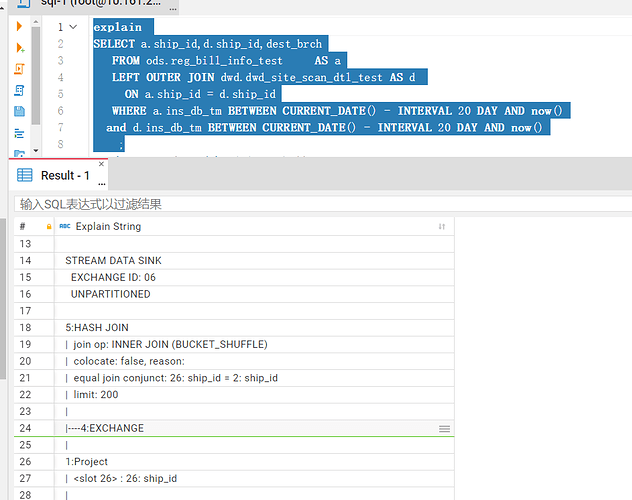Open the row menu icon on 4:EXCHANGE row

pos(444,428)
